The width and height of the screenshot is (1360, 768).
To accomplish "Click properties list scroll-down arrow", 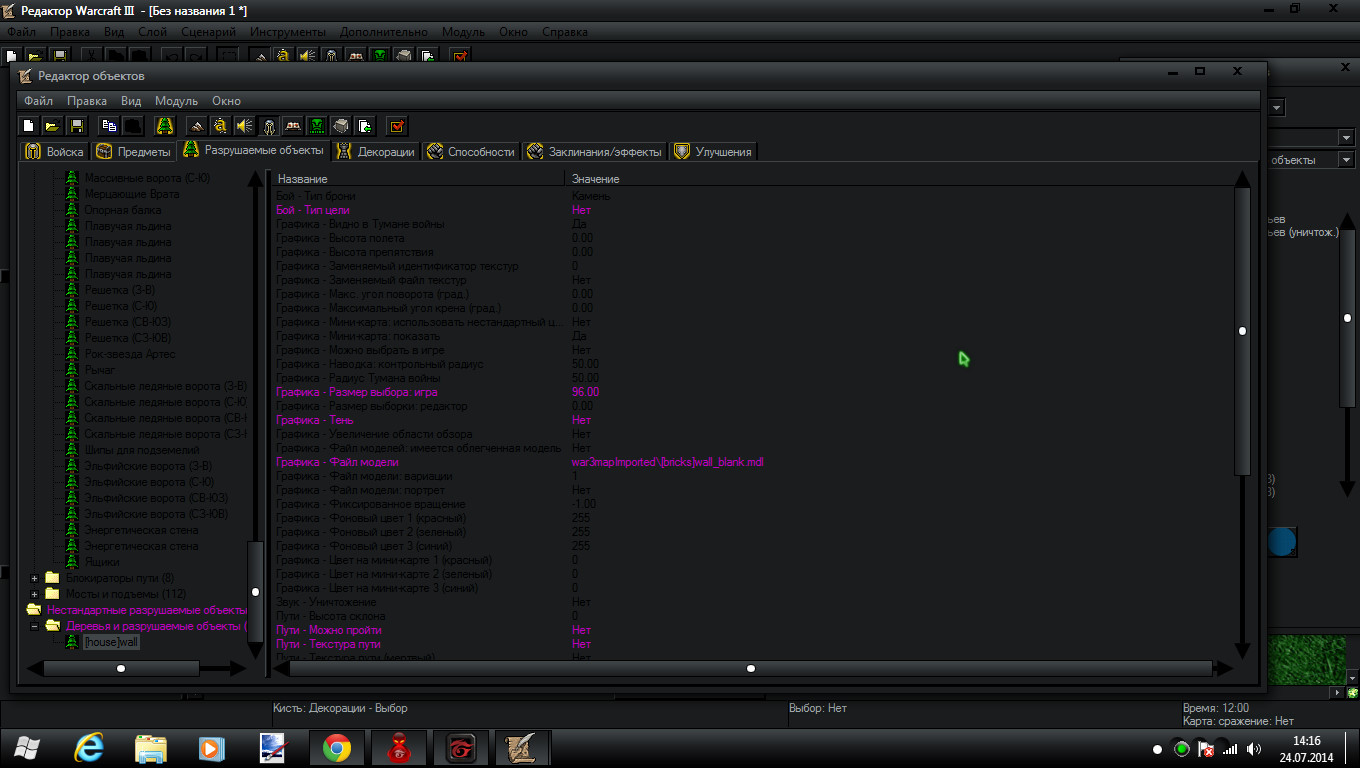I will click(1242, 650).
